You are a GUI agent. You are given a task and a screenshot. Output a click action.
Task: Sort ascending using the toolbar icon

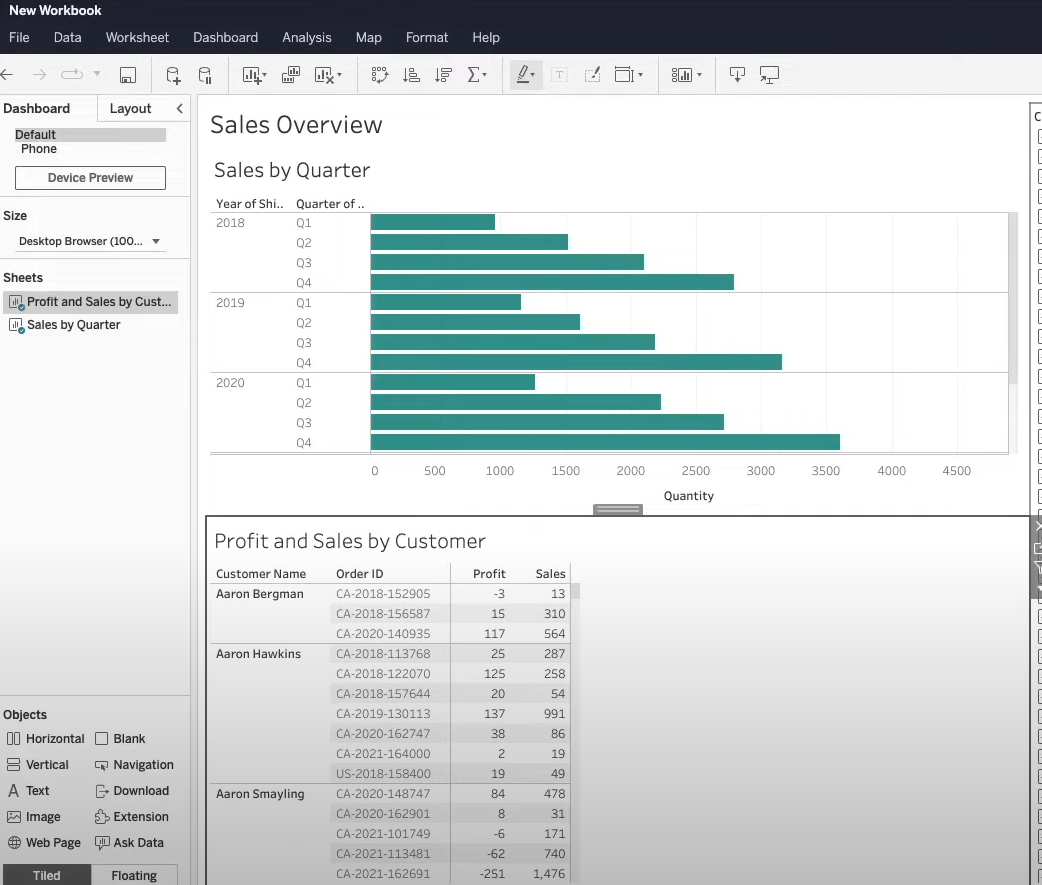(x=411, y=75)
